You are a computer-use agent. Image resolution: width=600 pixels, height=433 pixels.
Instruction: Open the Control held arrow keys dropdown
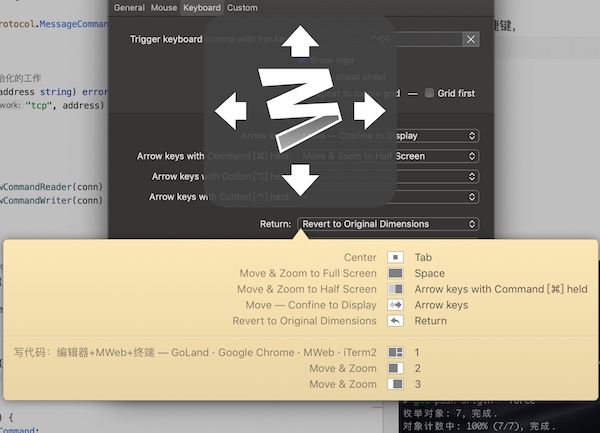(388, 197)
